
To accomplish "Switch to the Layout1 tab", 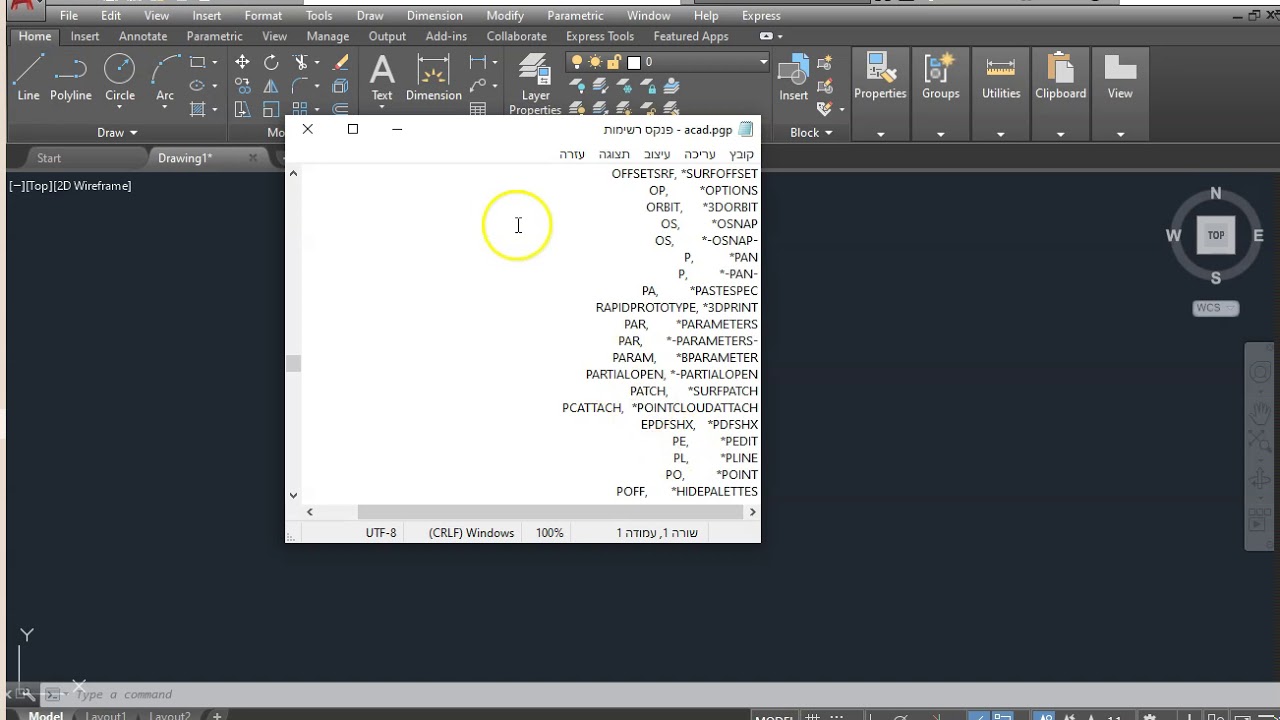I will click(105, 716).
